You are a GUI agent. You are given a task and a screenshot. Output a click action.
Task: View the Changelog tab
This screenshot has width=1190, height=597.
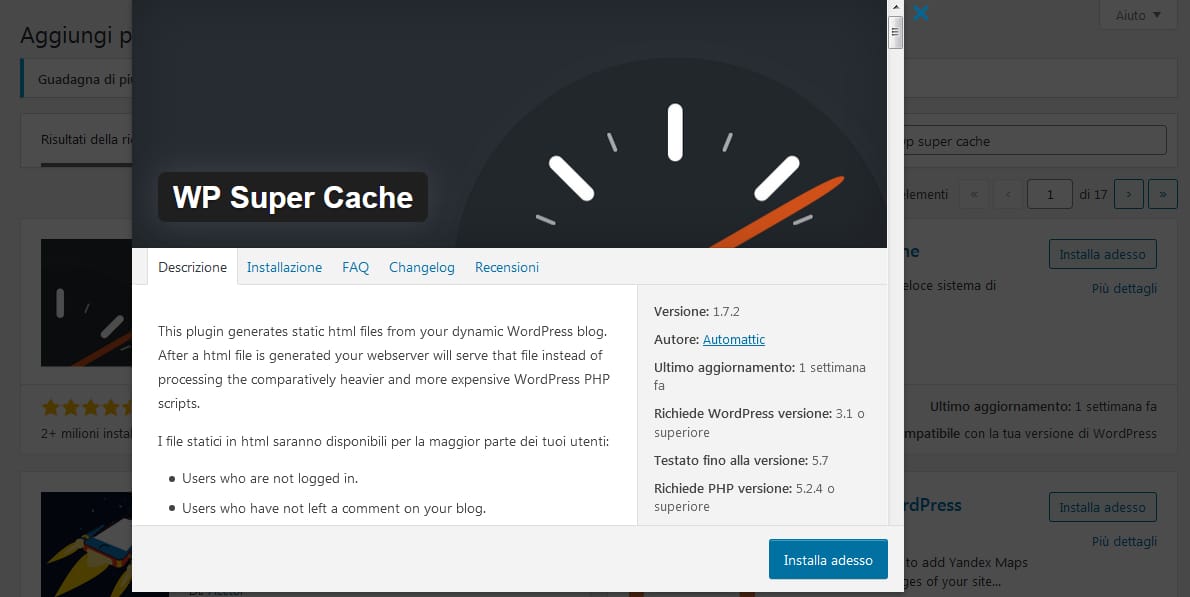(421, 267)
